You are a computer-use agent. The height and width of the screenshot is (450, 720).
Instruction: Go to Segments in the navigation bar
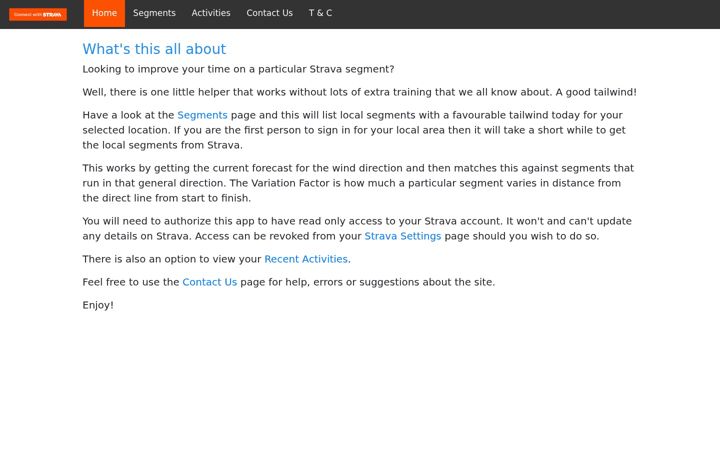point(154,13)
